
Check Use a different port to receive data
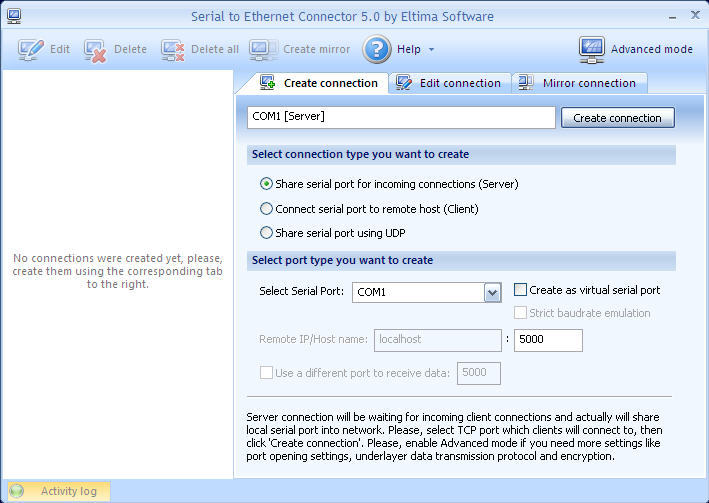tap(266, 373)
